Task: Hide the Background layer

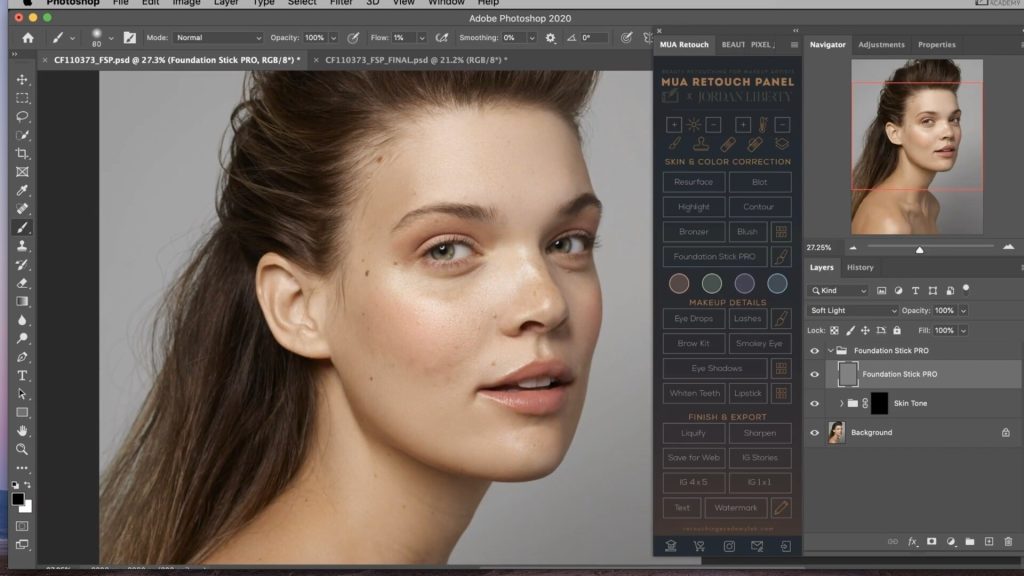Action: 815,432
